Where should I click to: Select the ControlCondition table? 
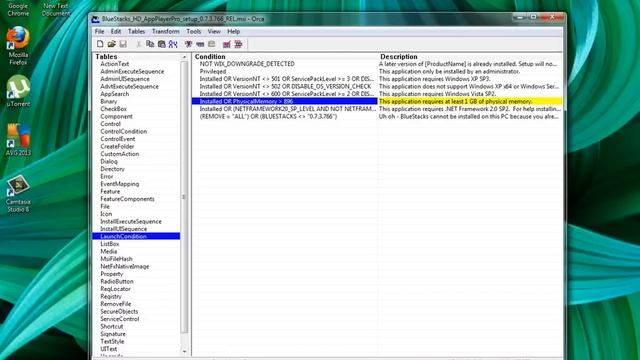point(124,131)
